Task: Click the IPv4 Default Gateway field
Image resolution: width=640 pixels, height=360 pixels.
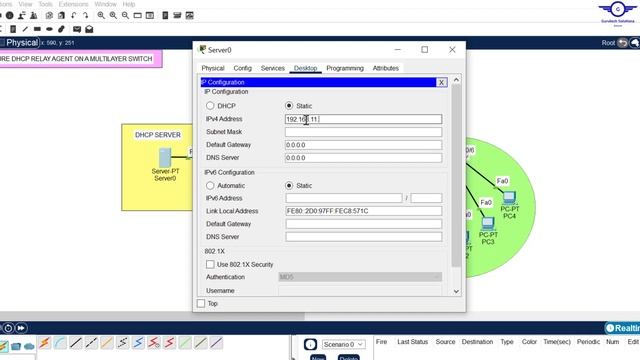Action: tap(363, 145)
